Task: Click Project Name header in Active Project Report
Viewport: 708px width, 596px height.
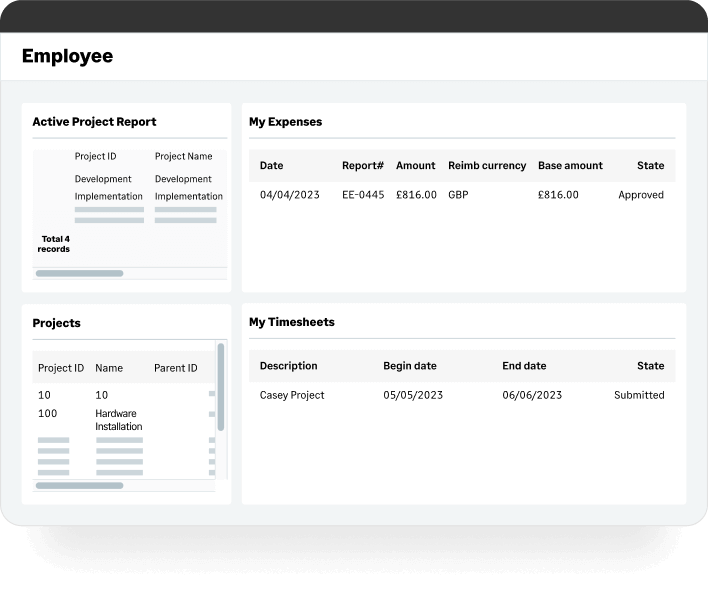Action: pos(184,156)
